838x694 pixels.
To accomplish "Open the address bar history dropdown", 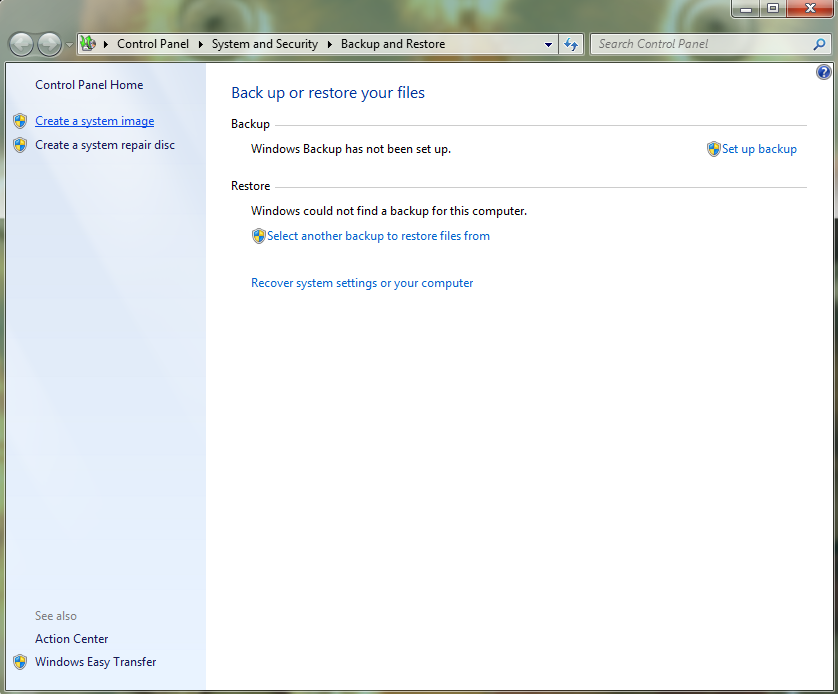I will 548,44.
